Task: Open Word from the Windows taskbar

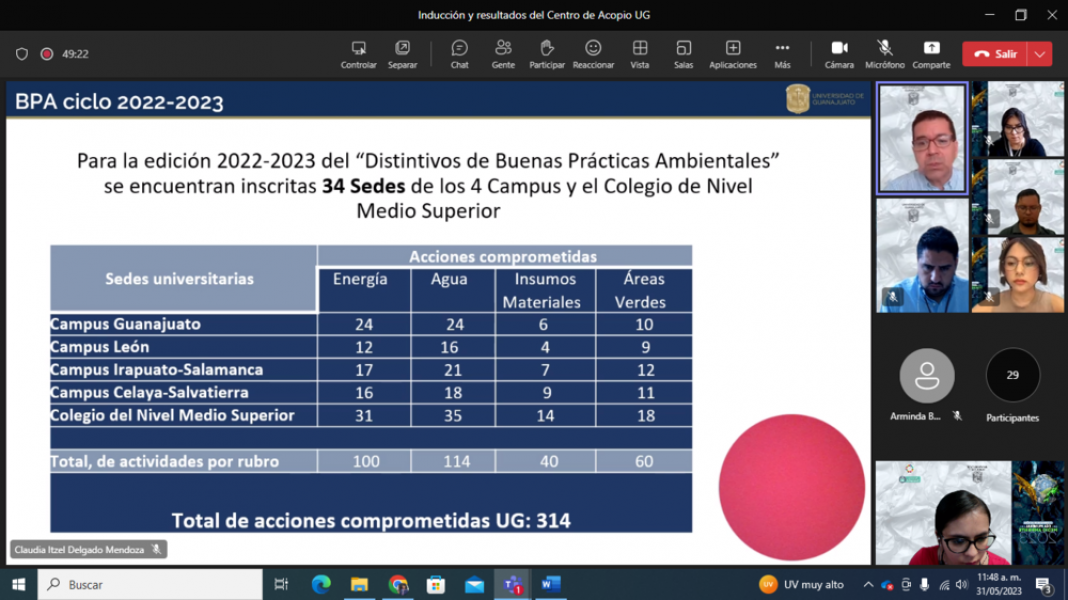Action: pos(551,584)
